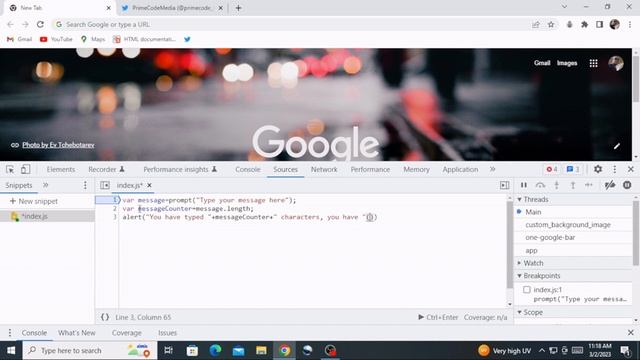The height and width of the screenshot is (360, 640).
Task: Open the Snippets pane three-dot menu
Action: (x=85, y=185)
